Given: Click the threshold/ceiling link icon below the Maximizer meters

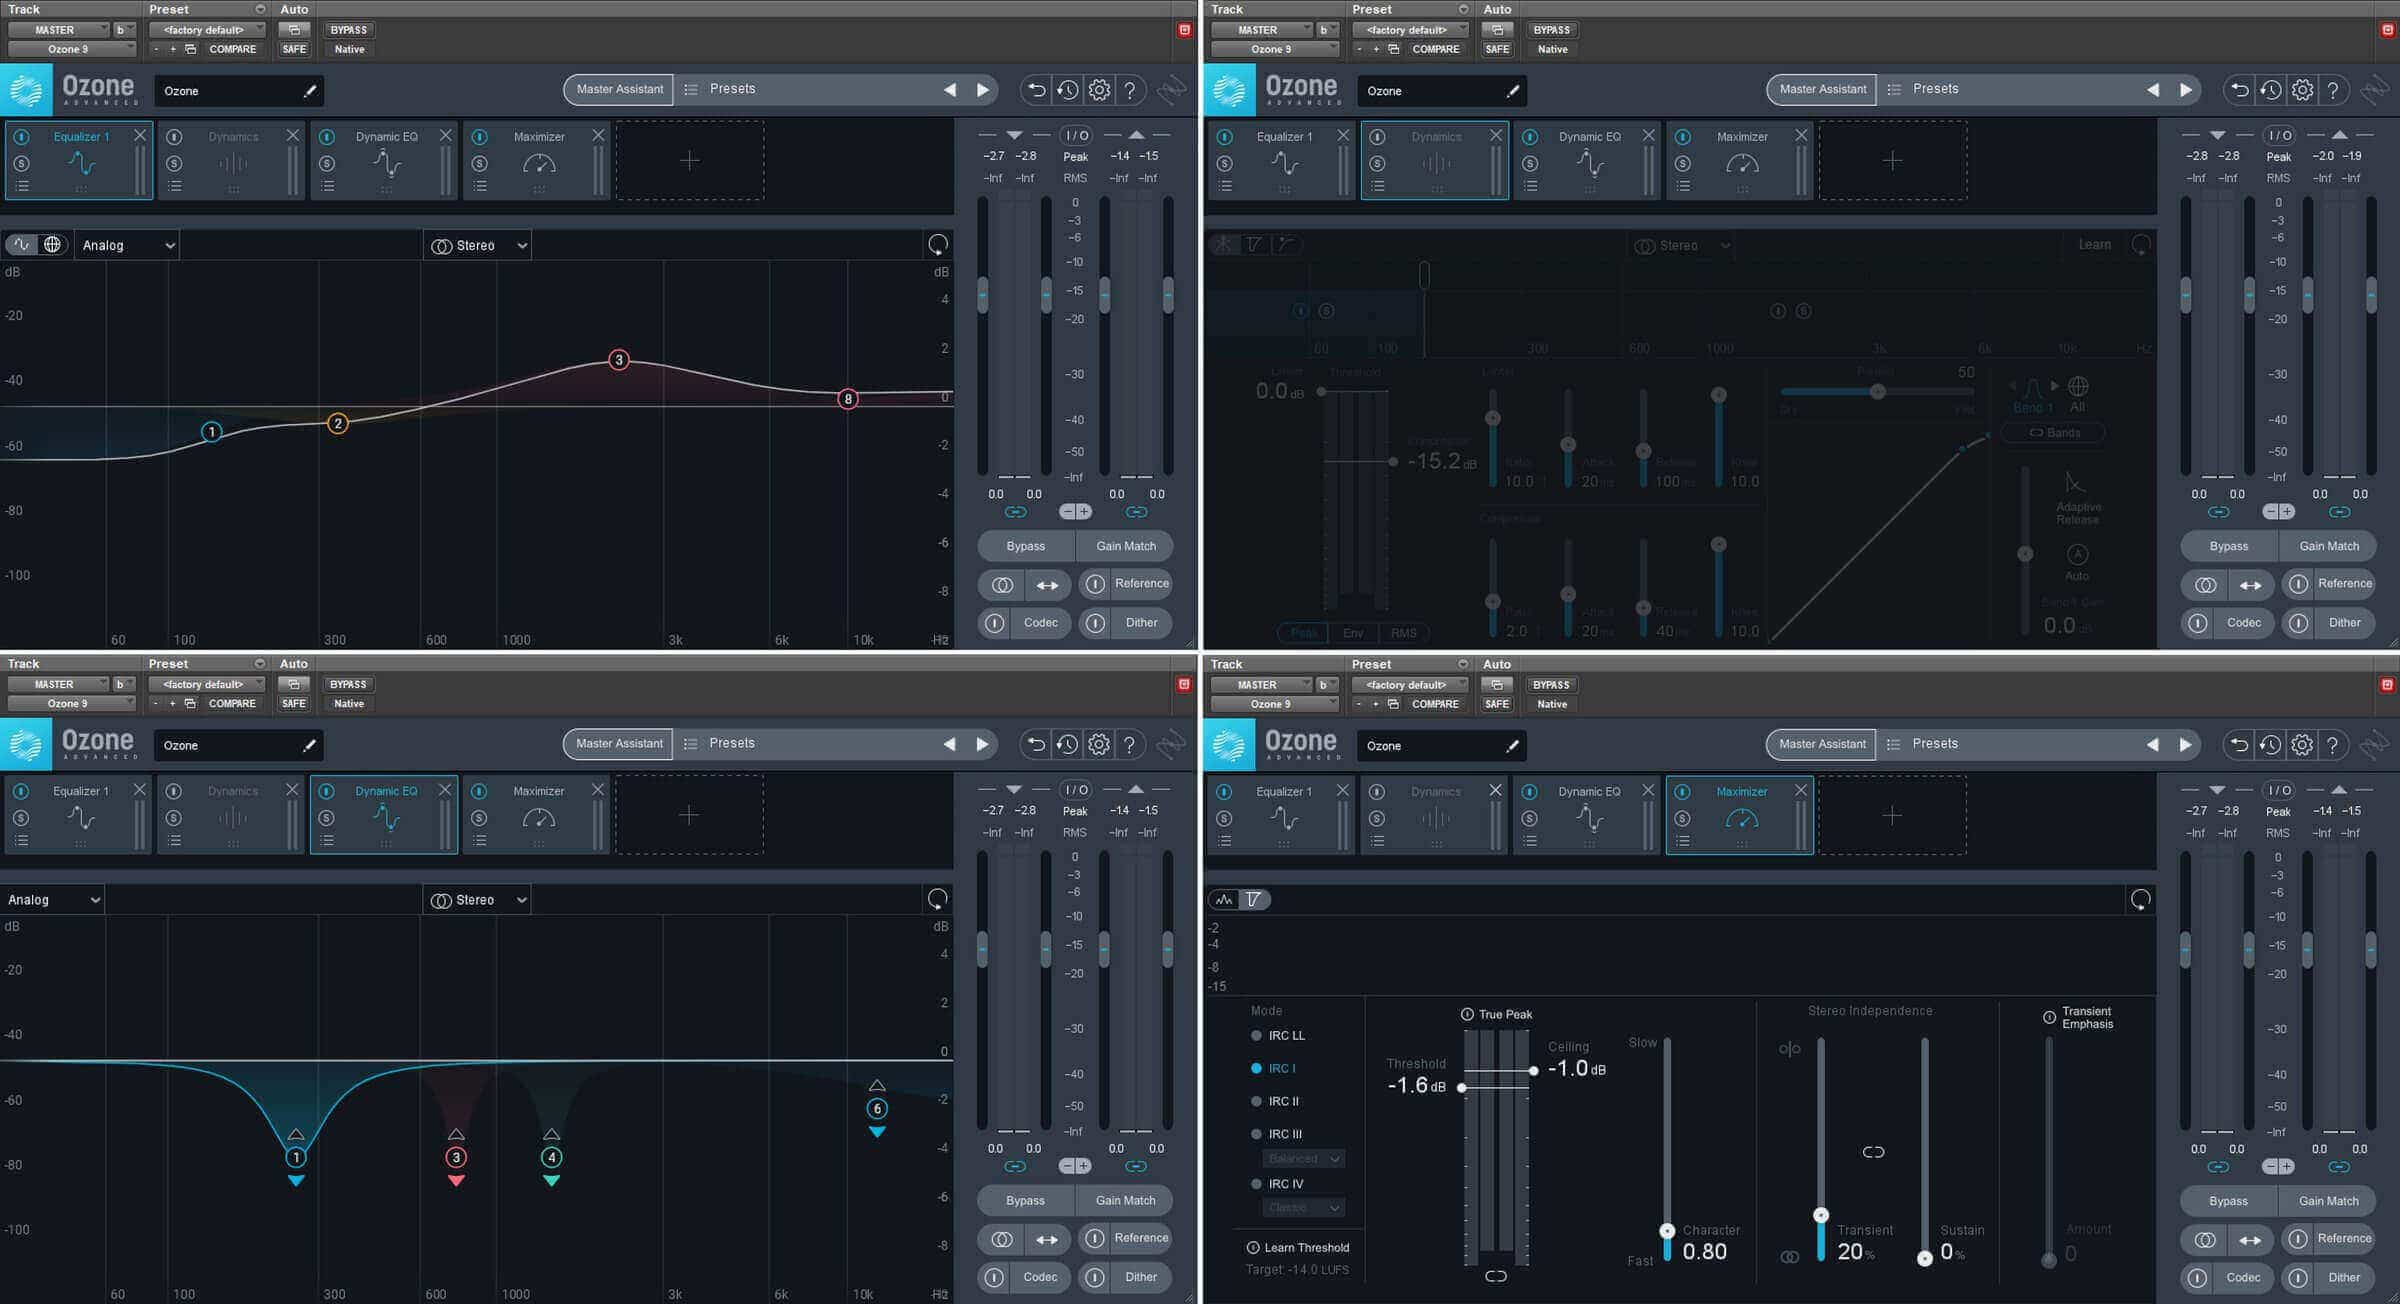Looking at the screenshot, I should point(1495,1276).
